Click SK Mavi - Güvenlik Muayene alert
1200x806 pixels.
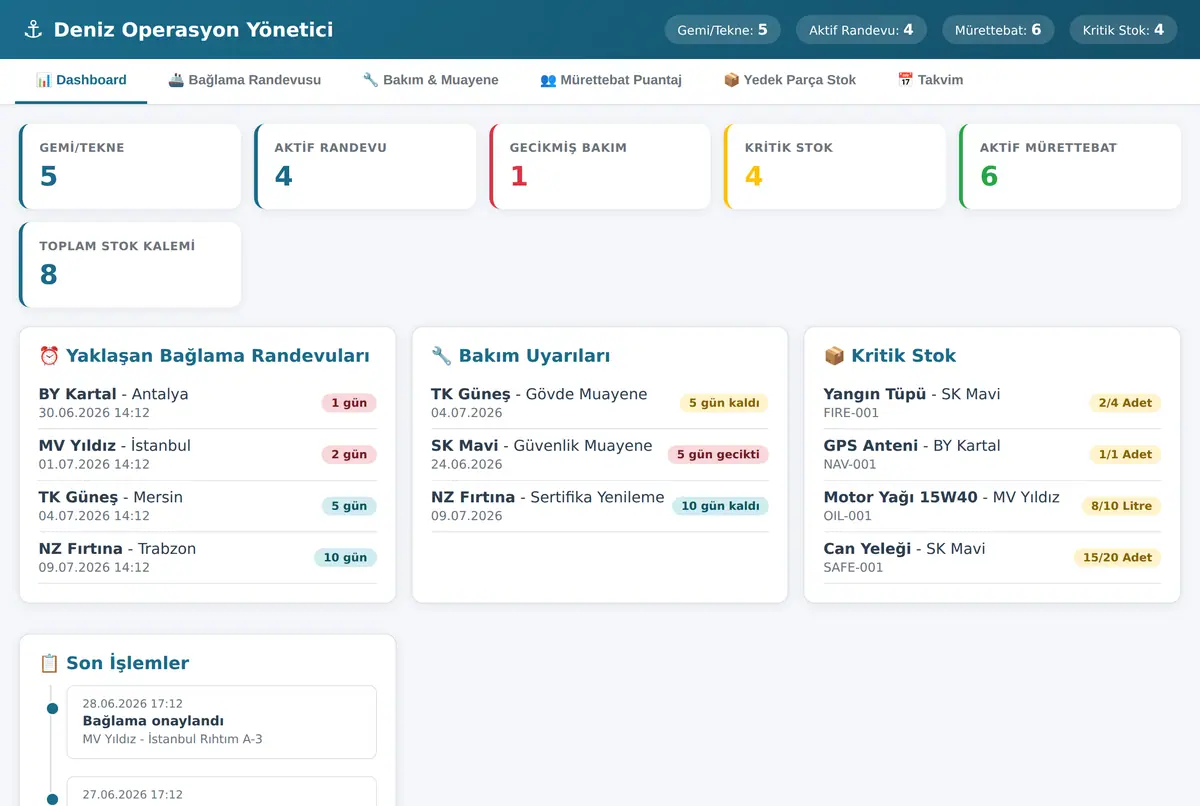point(600,455)
